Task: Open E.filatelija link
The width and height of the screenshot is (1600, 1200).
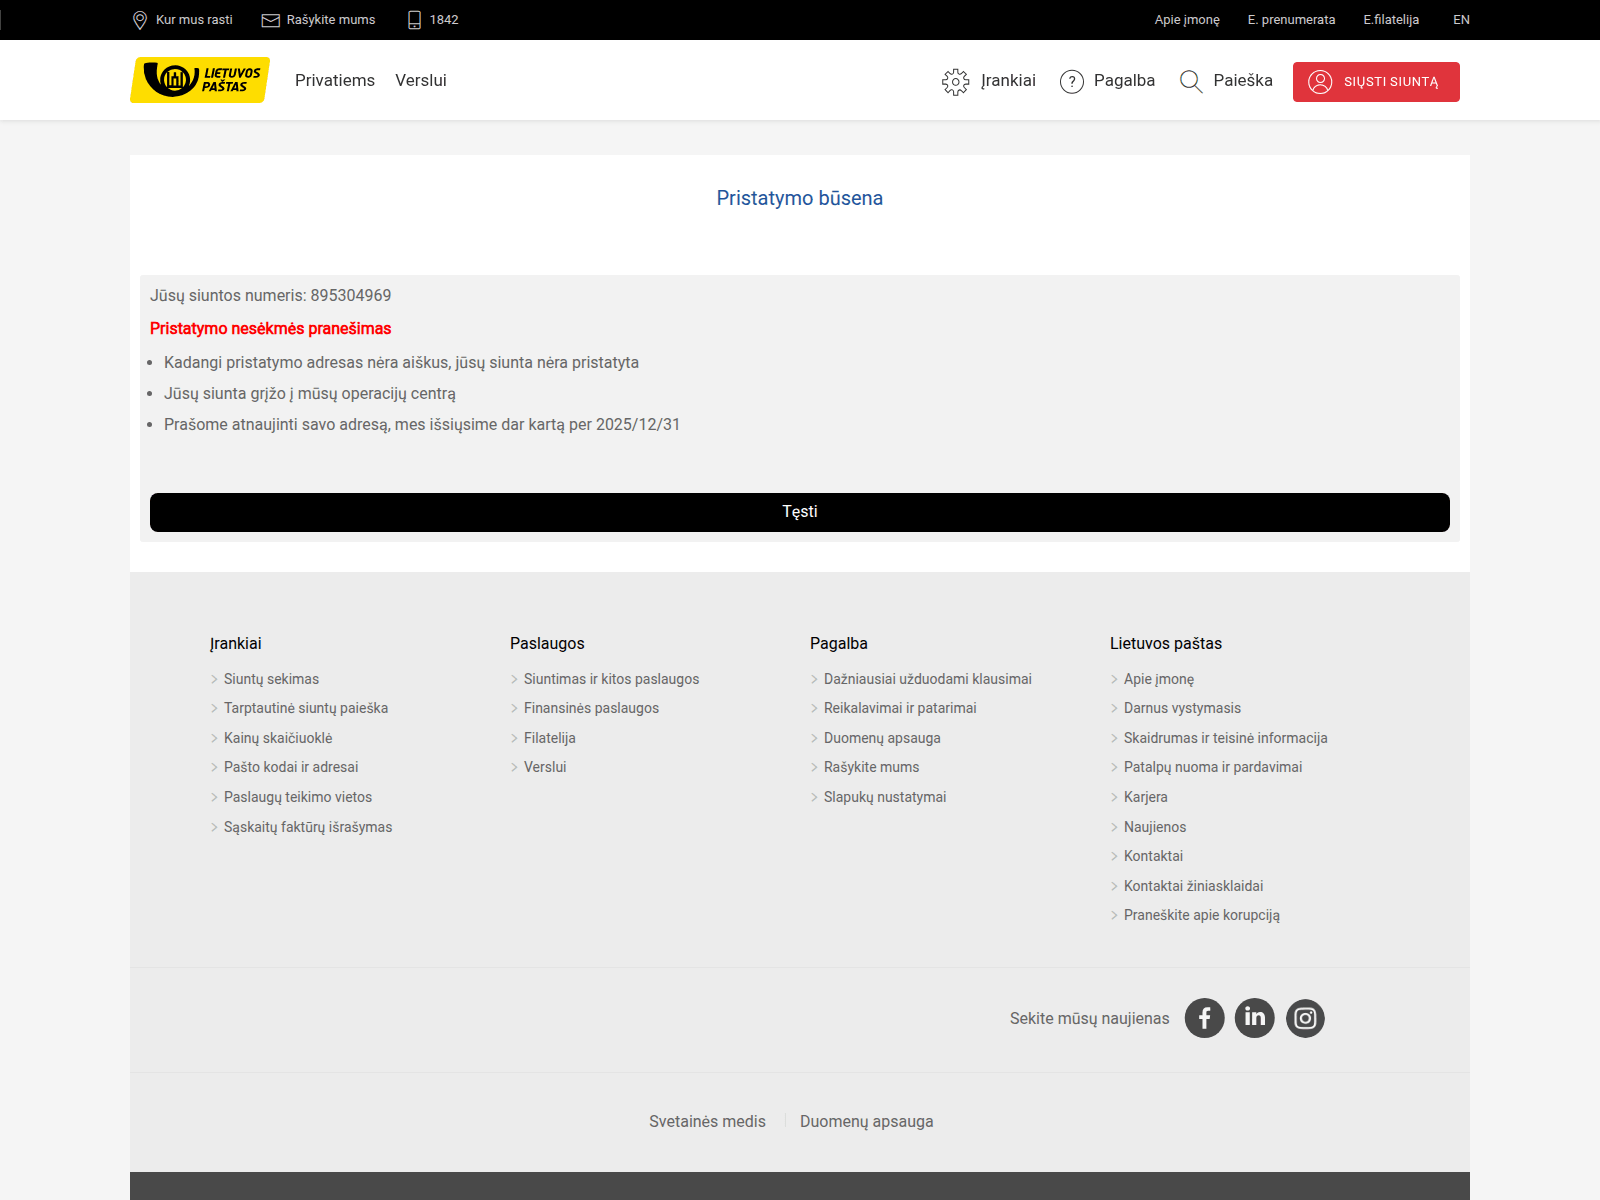Action: [1391, 20]
